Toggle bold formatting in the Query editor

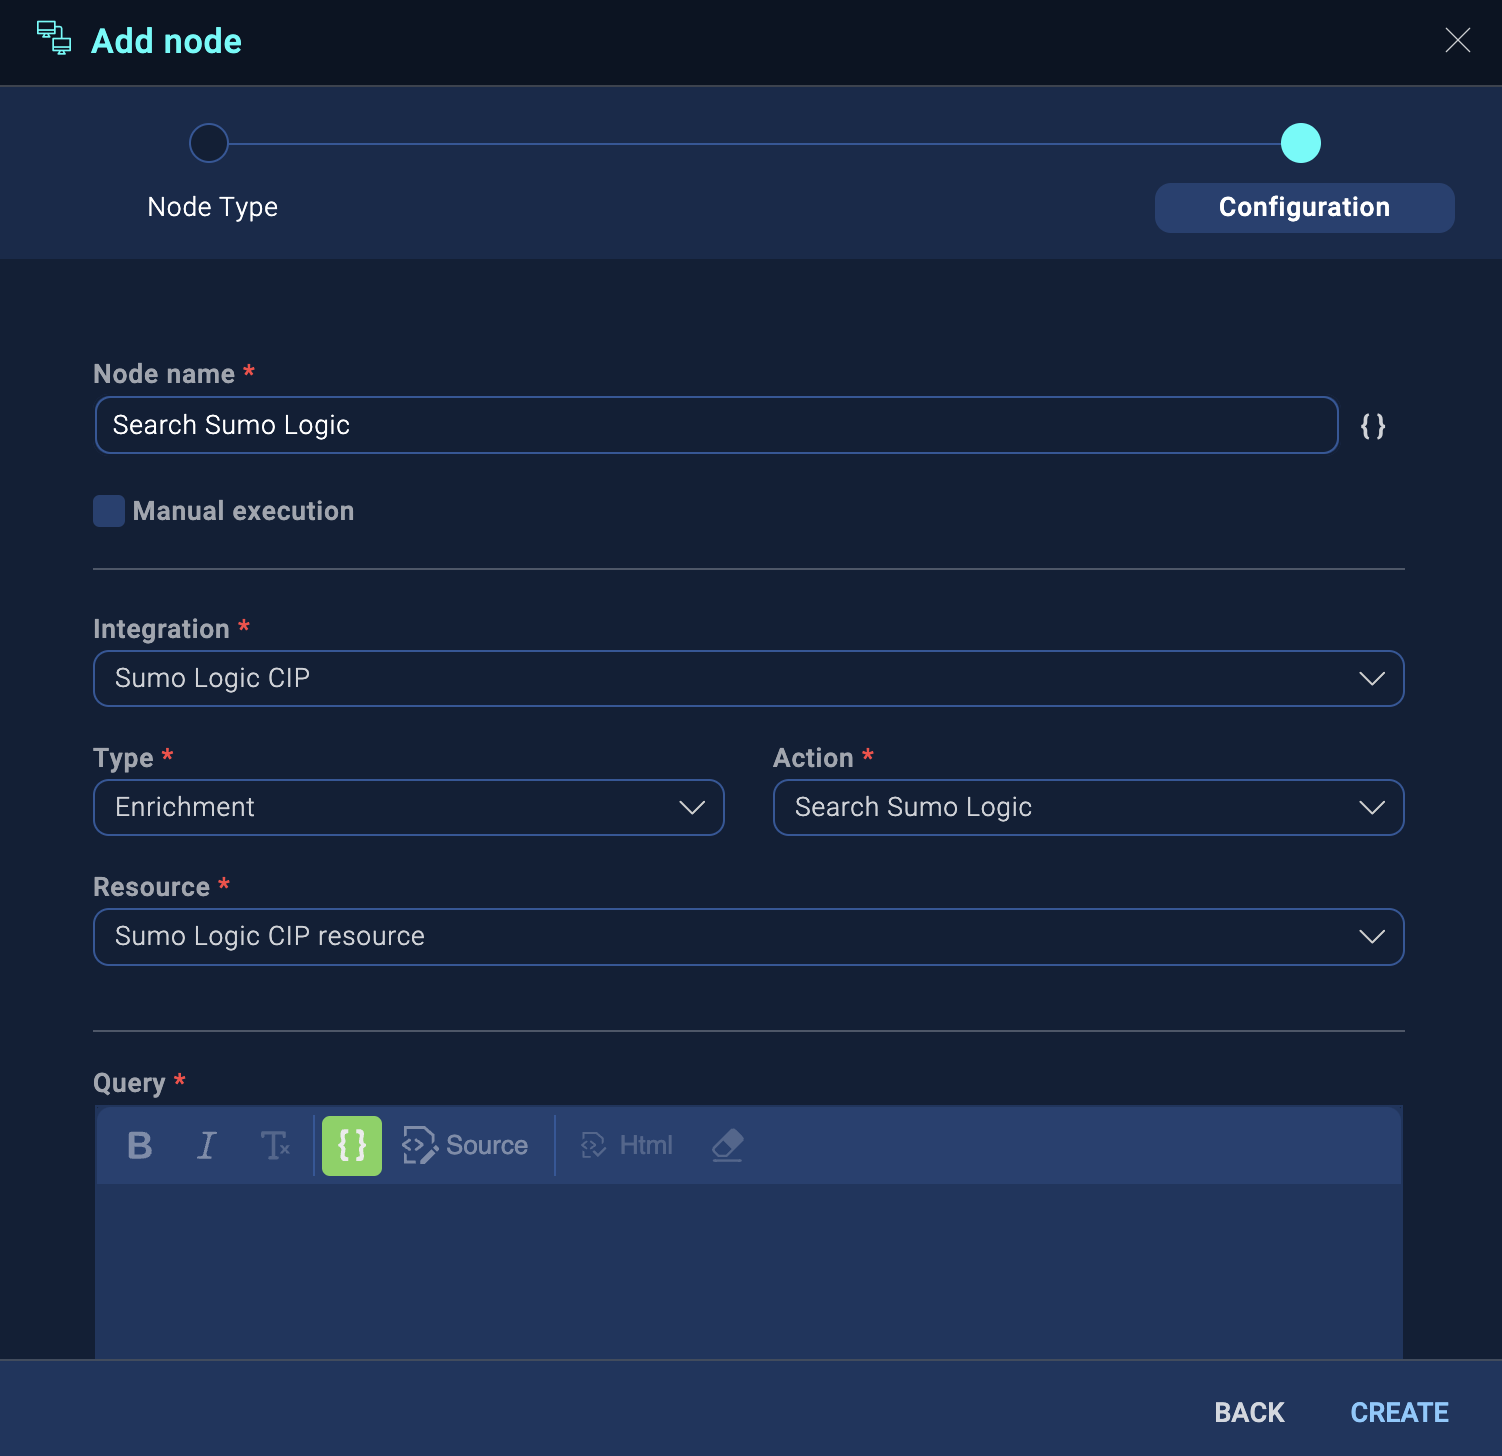tap(140, 1146)
